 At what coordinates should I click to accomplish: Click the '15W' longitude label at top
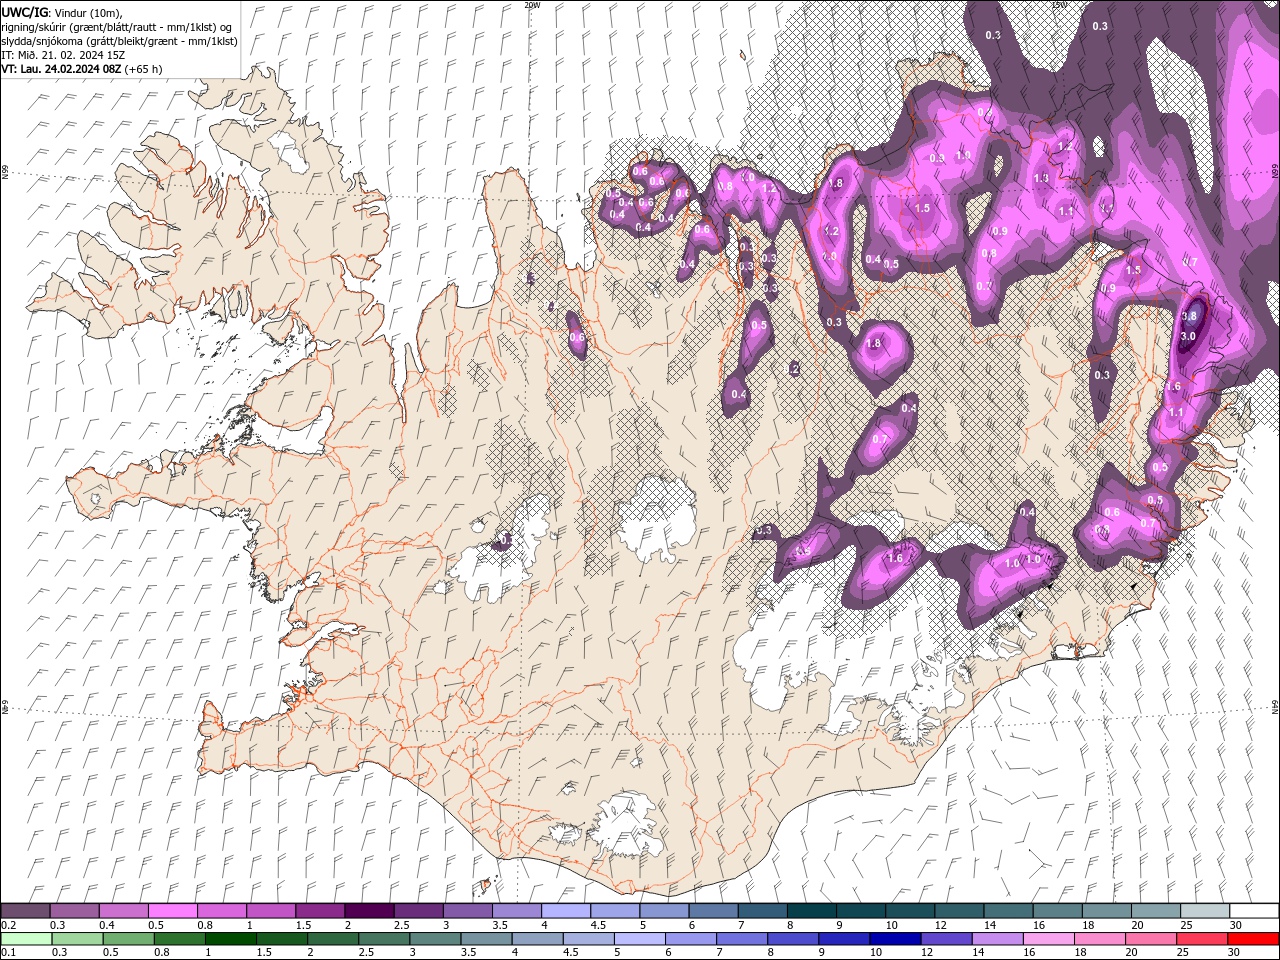pos(1059,5)
